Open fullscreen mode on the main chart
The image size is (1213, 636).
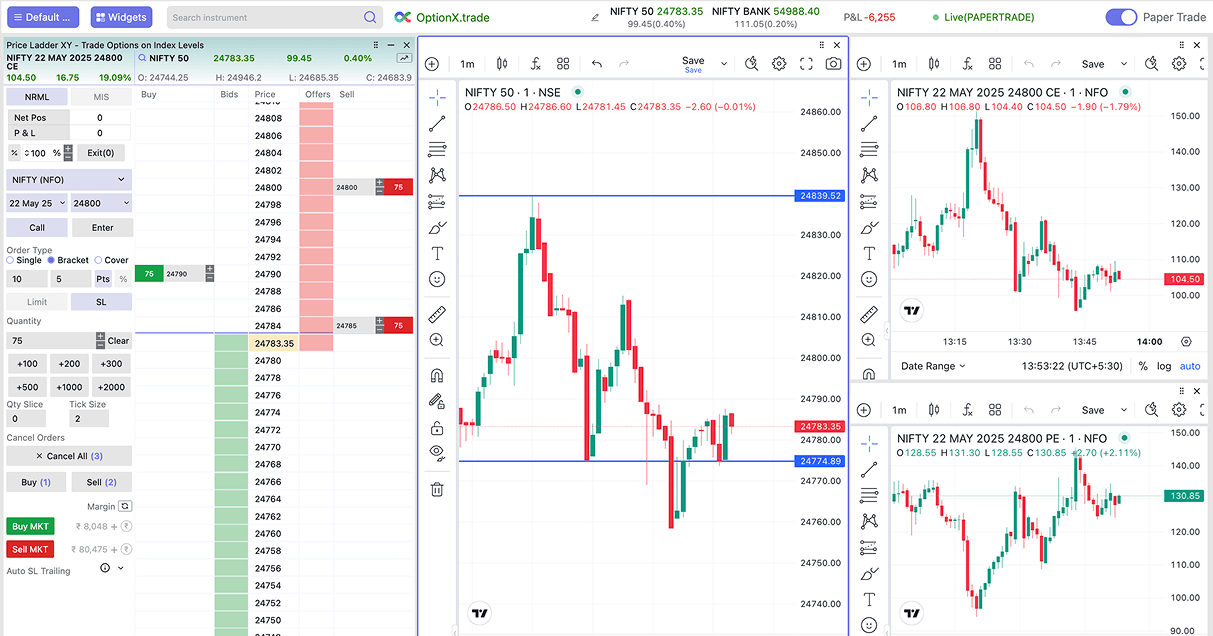[806, 64]
